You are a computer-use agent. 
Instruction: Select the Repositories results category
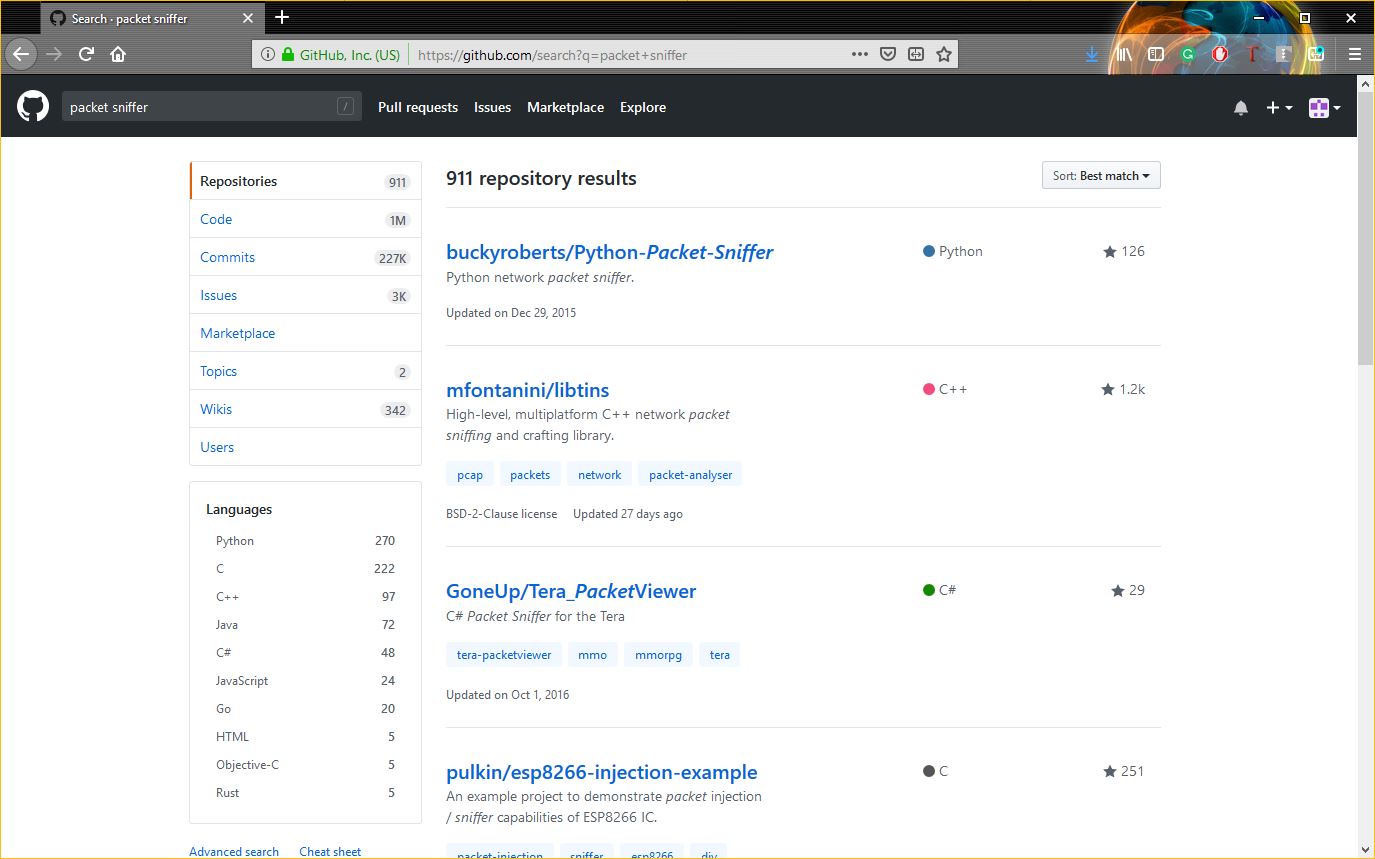pyautogui.click(x=305, y=181)
